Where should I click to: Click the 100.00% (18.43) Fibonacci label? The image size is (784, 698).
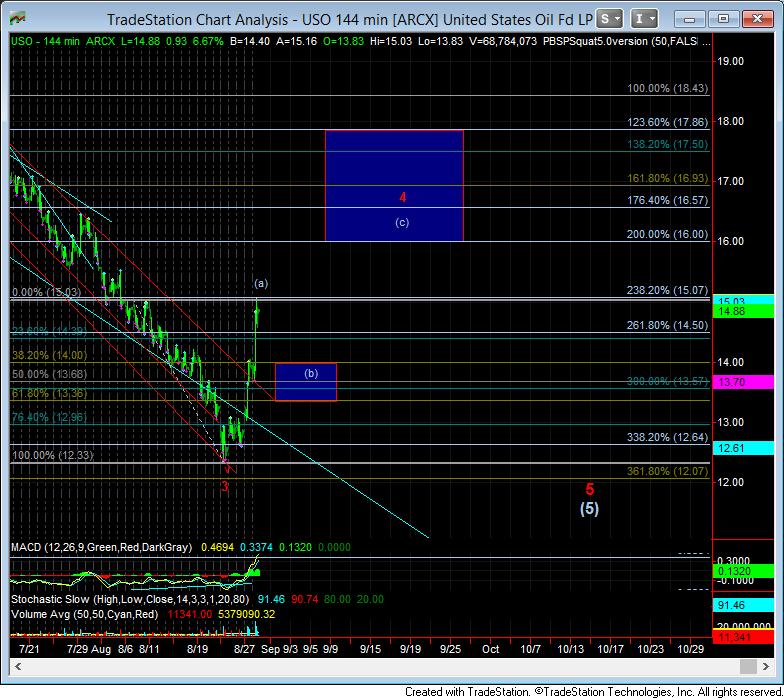click(668, 88)
